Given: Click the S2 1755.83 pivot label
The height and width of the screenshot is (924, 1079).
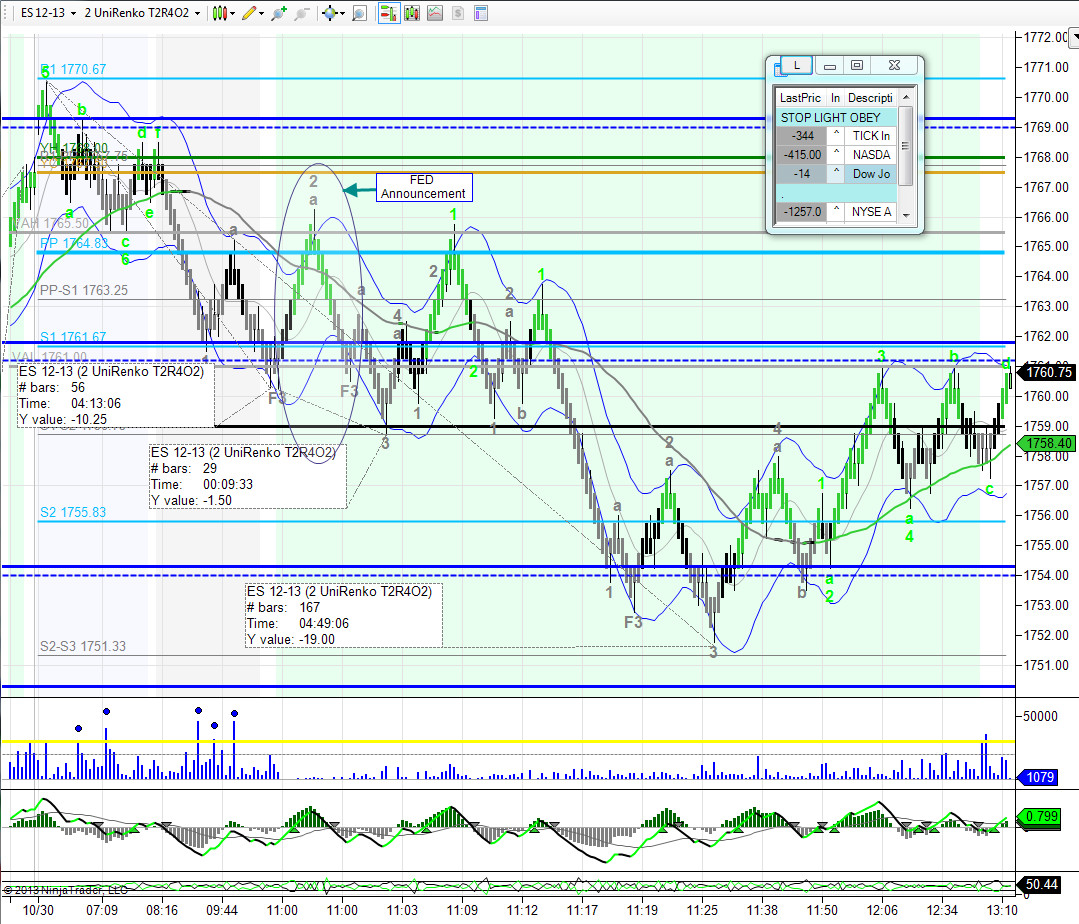Looking at the screenshot, I should pos(73,512).
